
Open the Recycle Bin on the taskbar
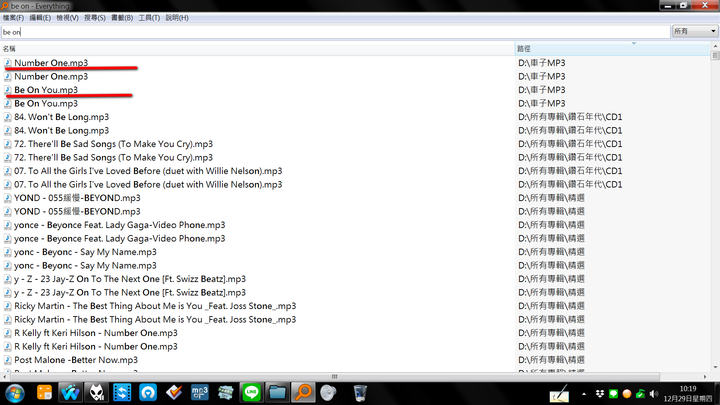(360, 393)
